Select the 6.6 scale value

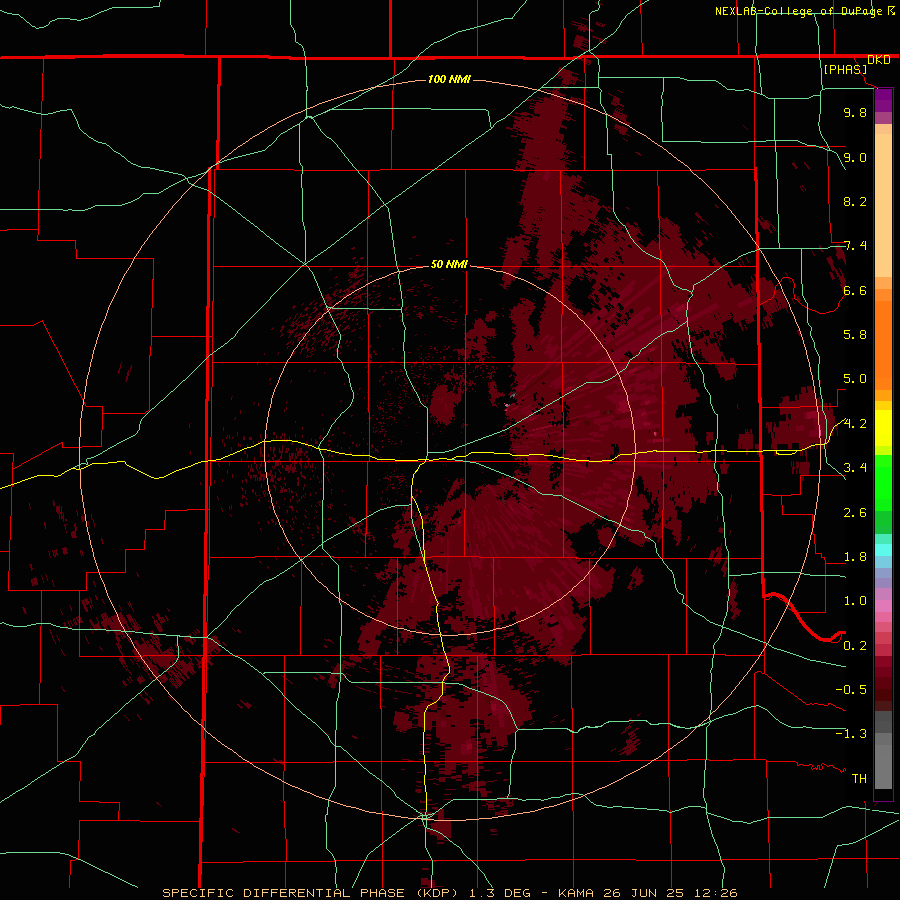(855, 290)
